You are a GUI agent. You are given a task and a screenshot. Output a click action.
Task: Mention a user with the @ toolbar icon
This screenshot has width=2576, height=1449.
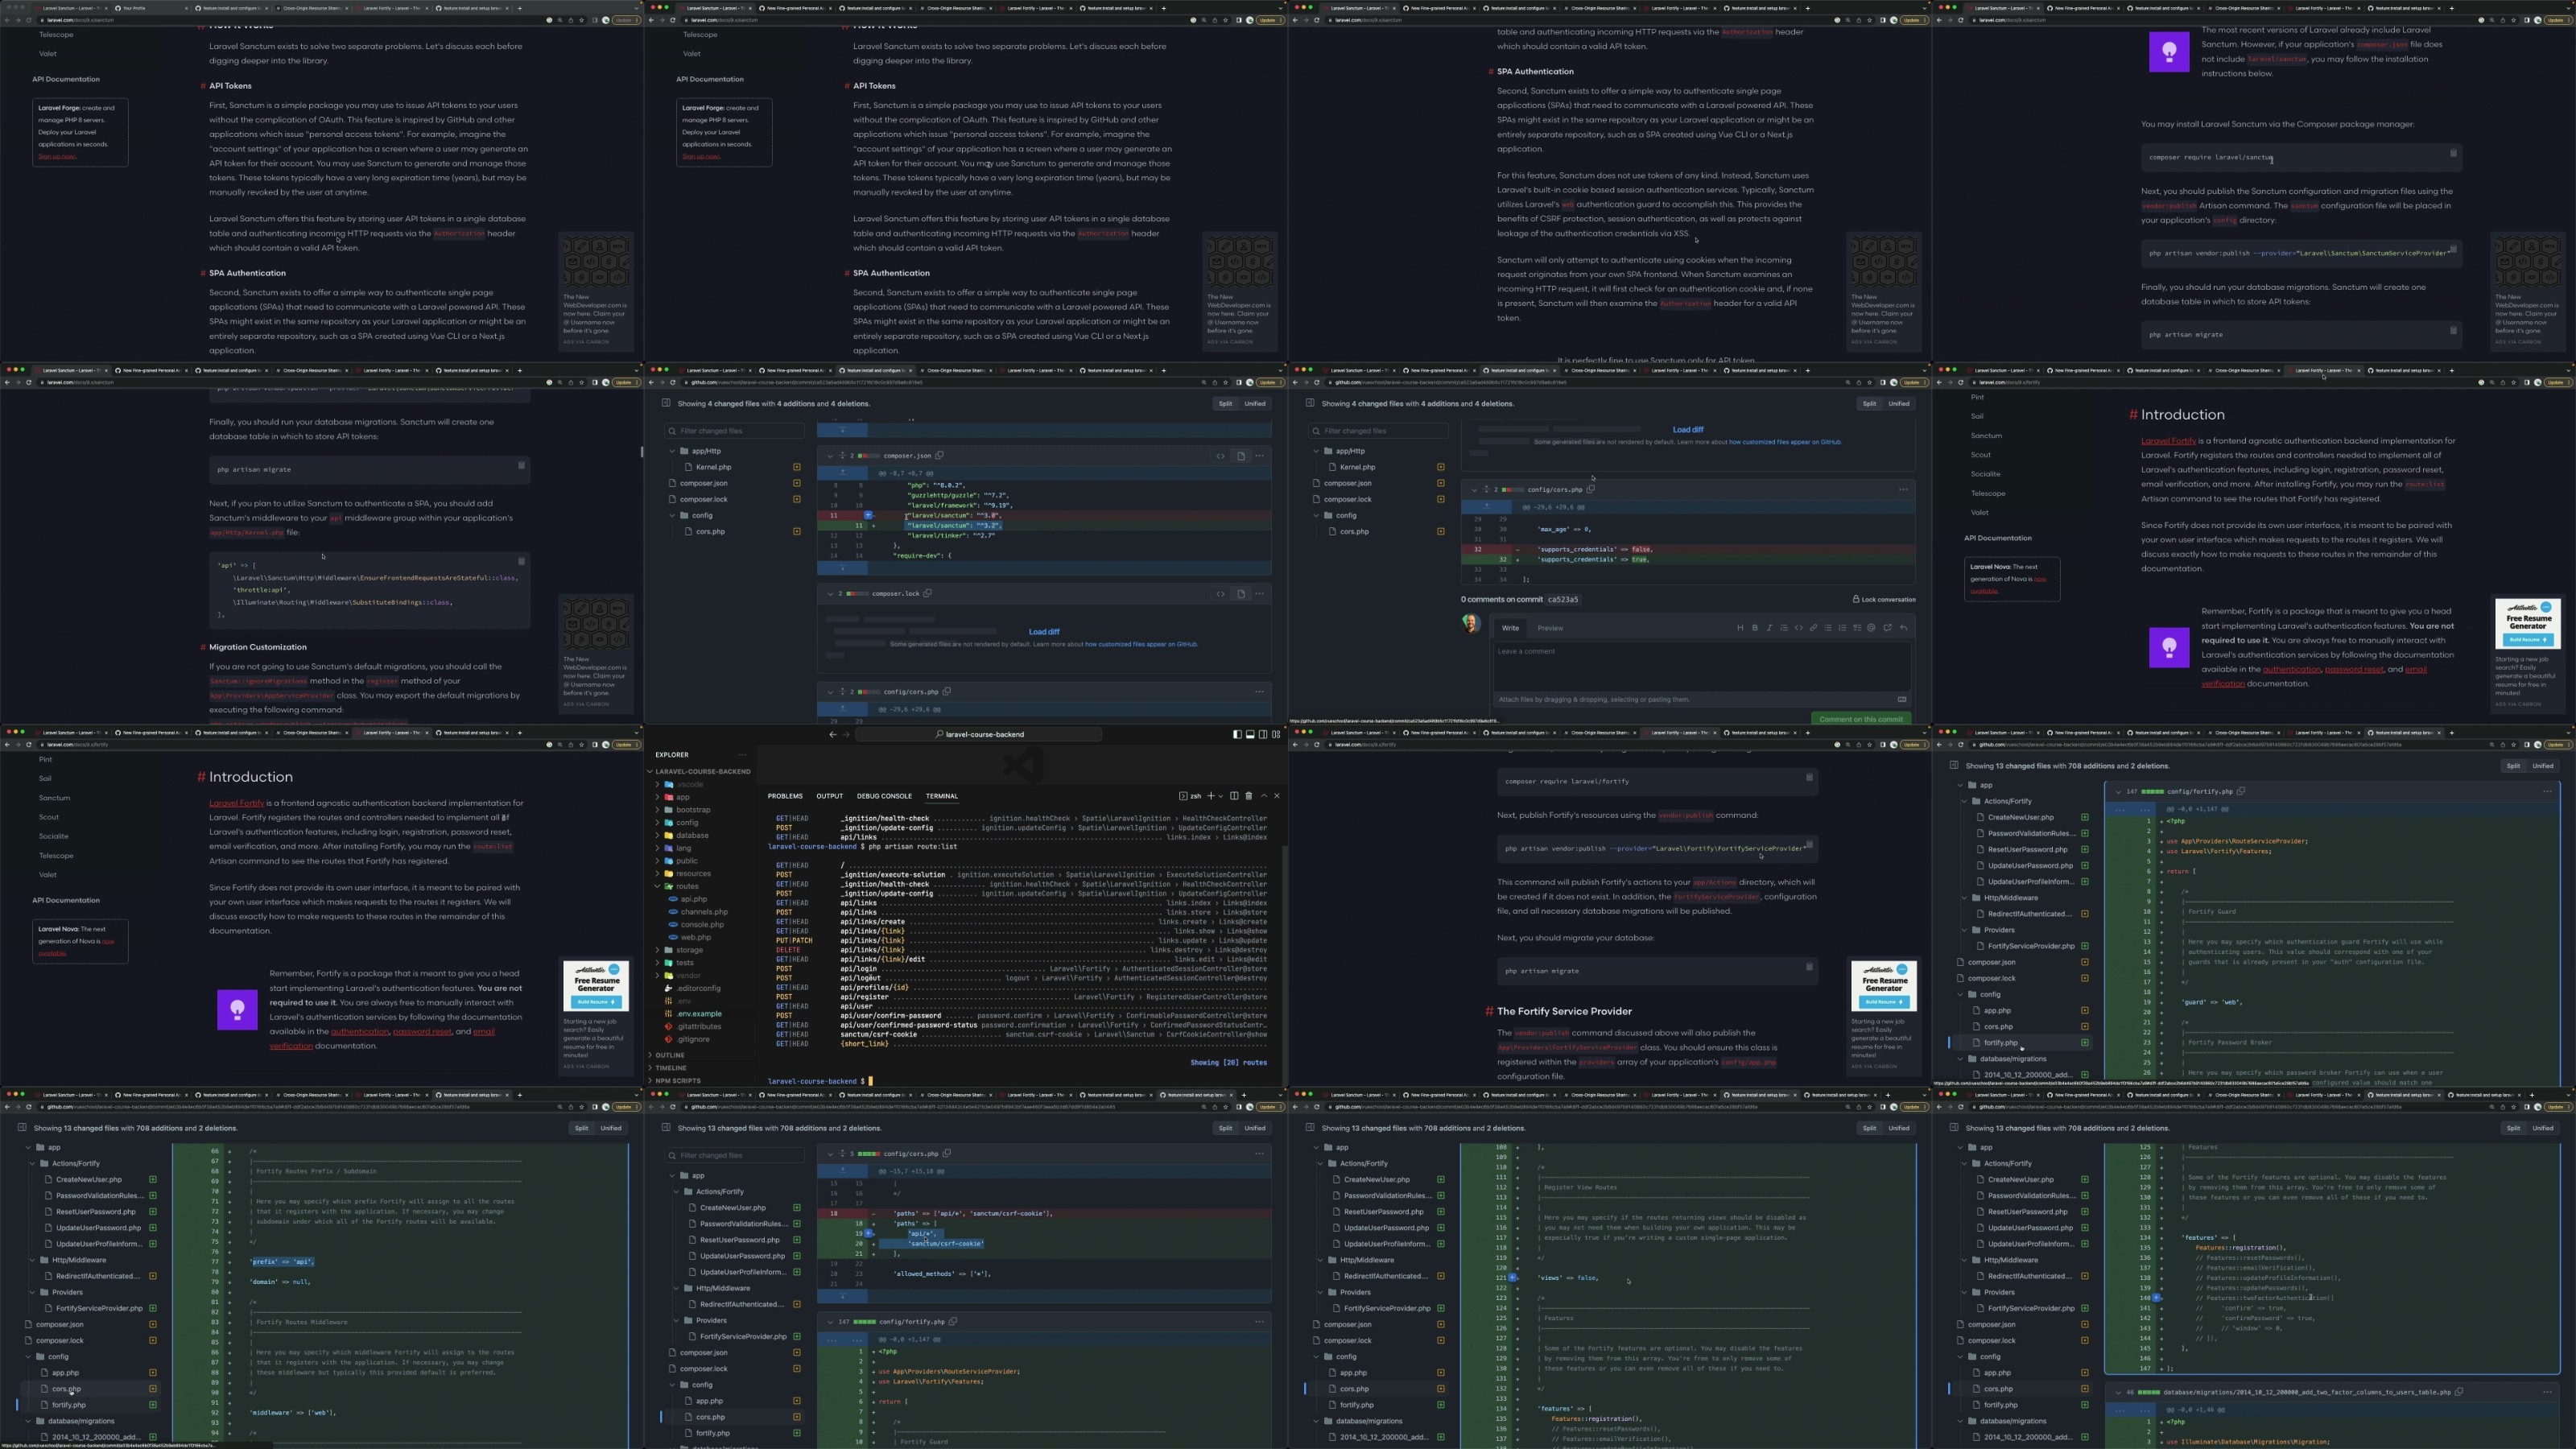coord(1872,628)
